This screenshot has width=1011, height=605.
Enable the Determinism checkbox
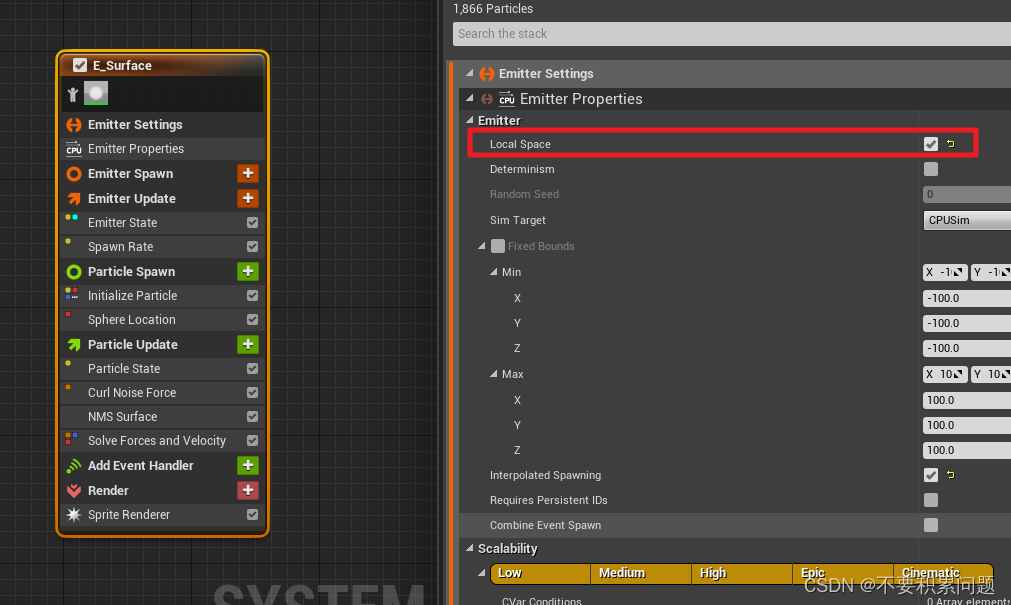[x=930, y=169]
